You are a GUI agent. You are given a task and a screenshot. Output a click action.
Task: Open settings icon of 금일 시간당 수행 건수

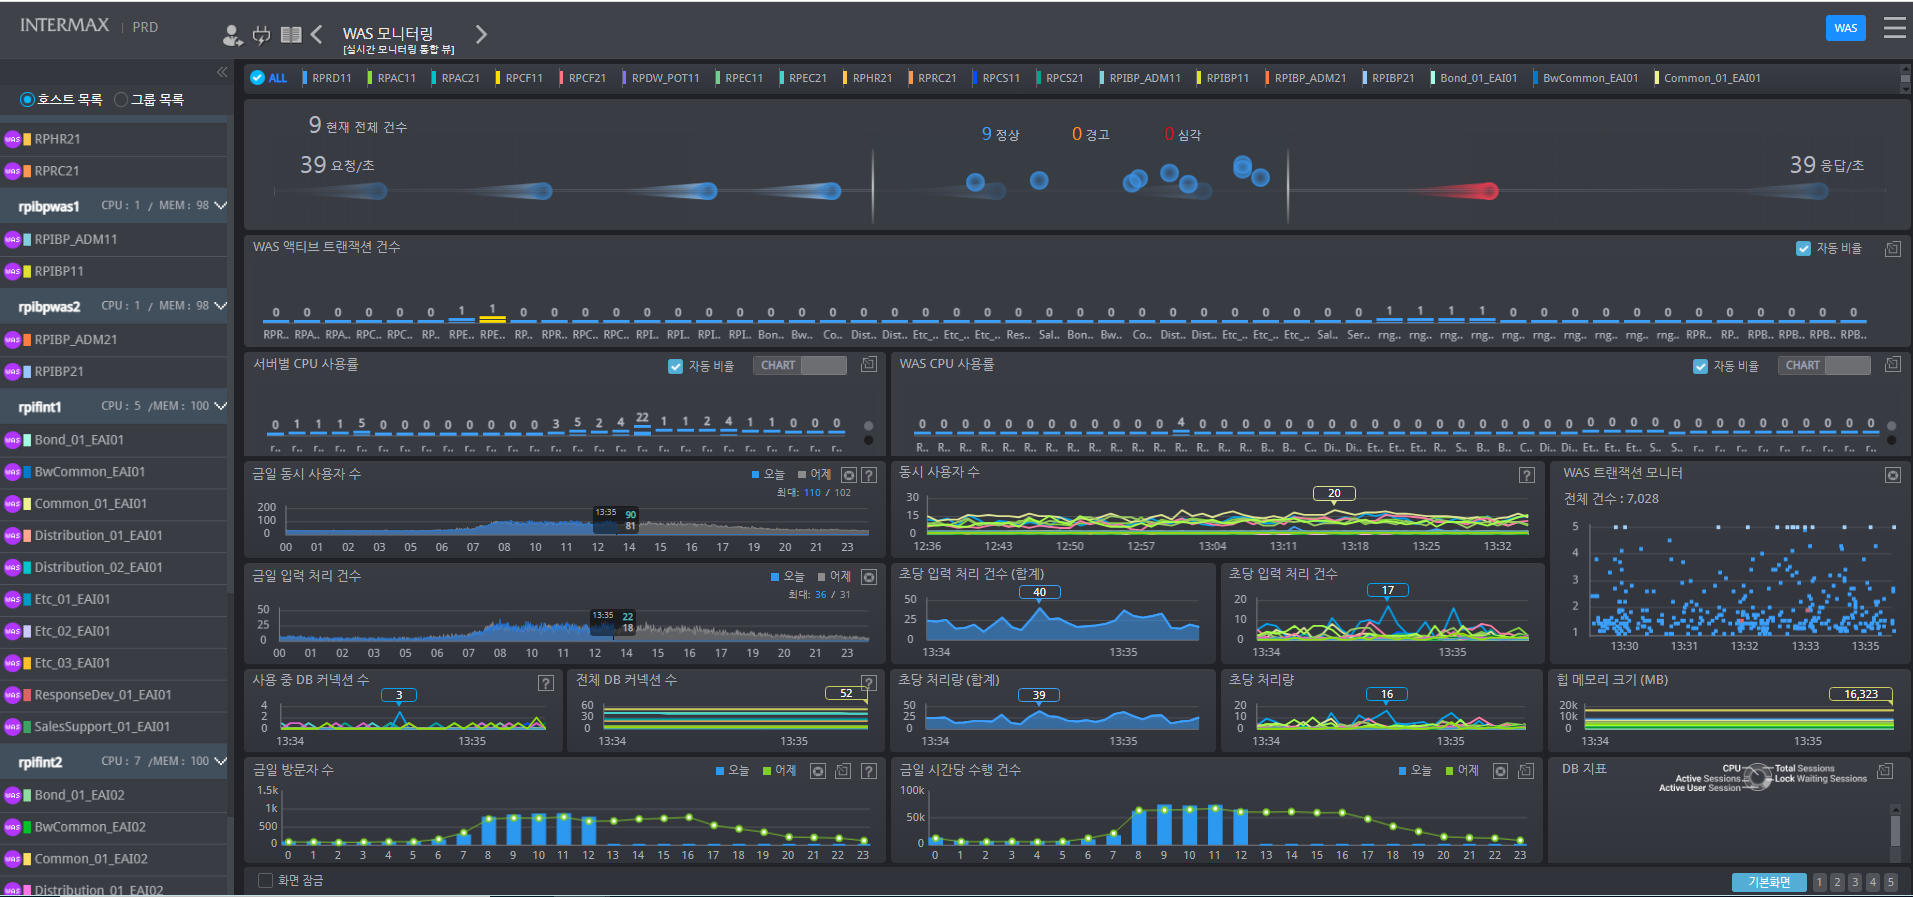(1500, 771)
